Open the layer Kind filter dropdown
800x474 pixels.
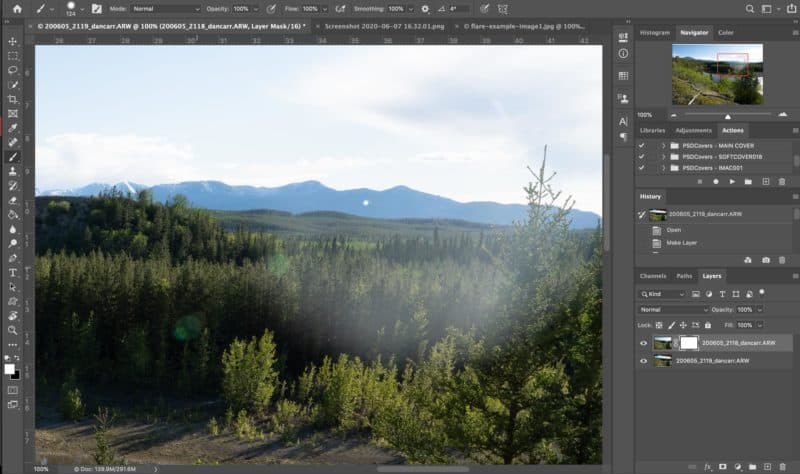coord(662,294)
